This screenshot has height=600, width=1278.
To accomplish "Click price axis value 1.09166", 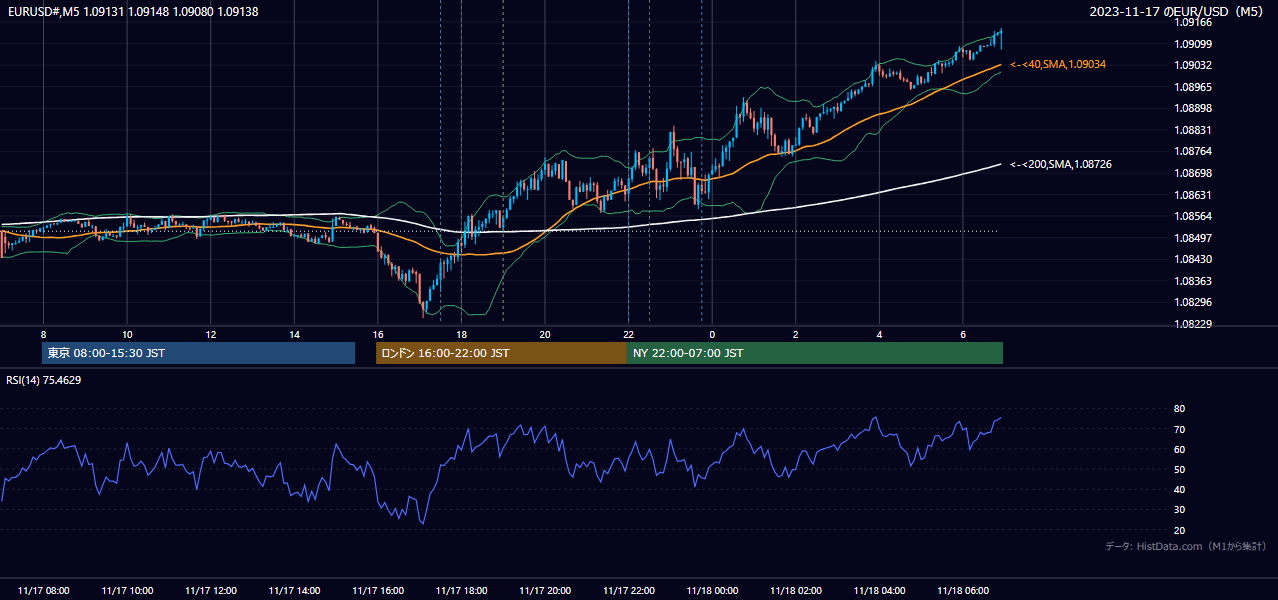I will coord(1192,22).
